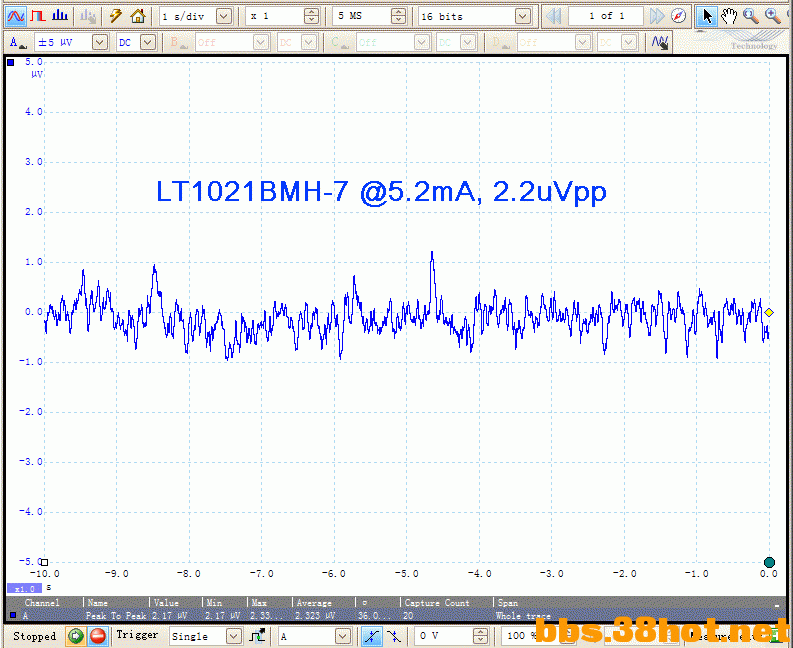Open Channel B options button
Viewport: 793px width, 648px height.
(x=179, y=42)
